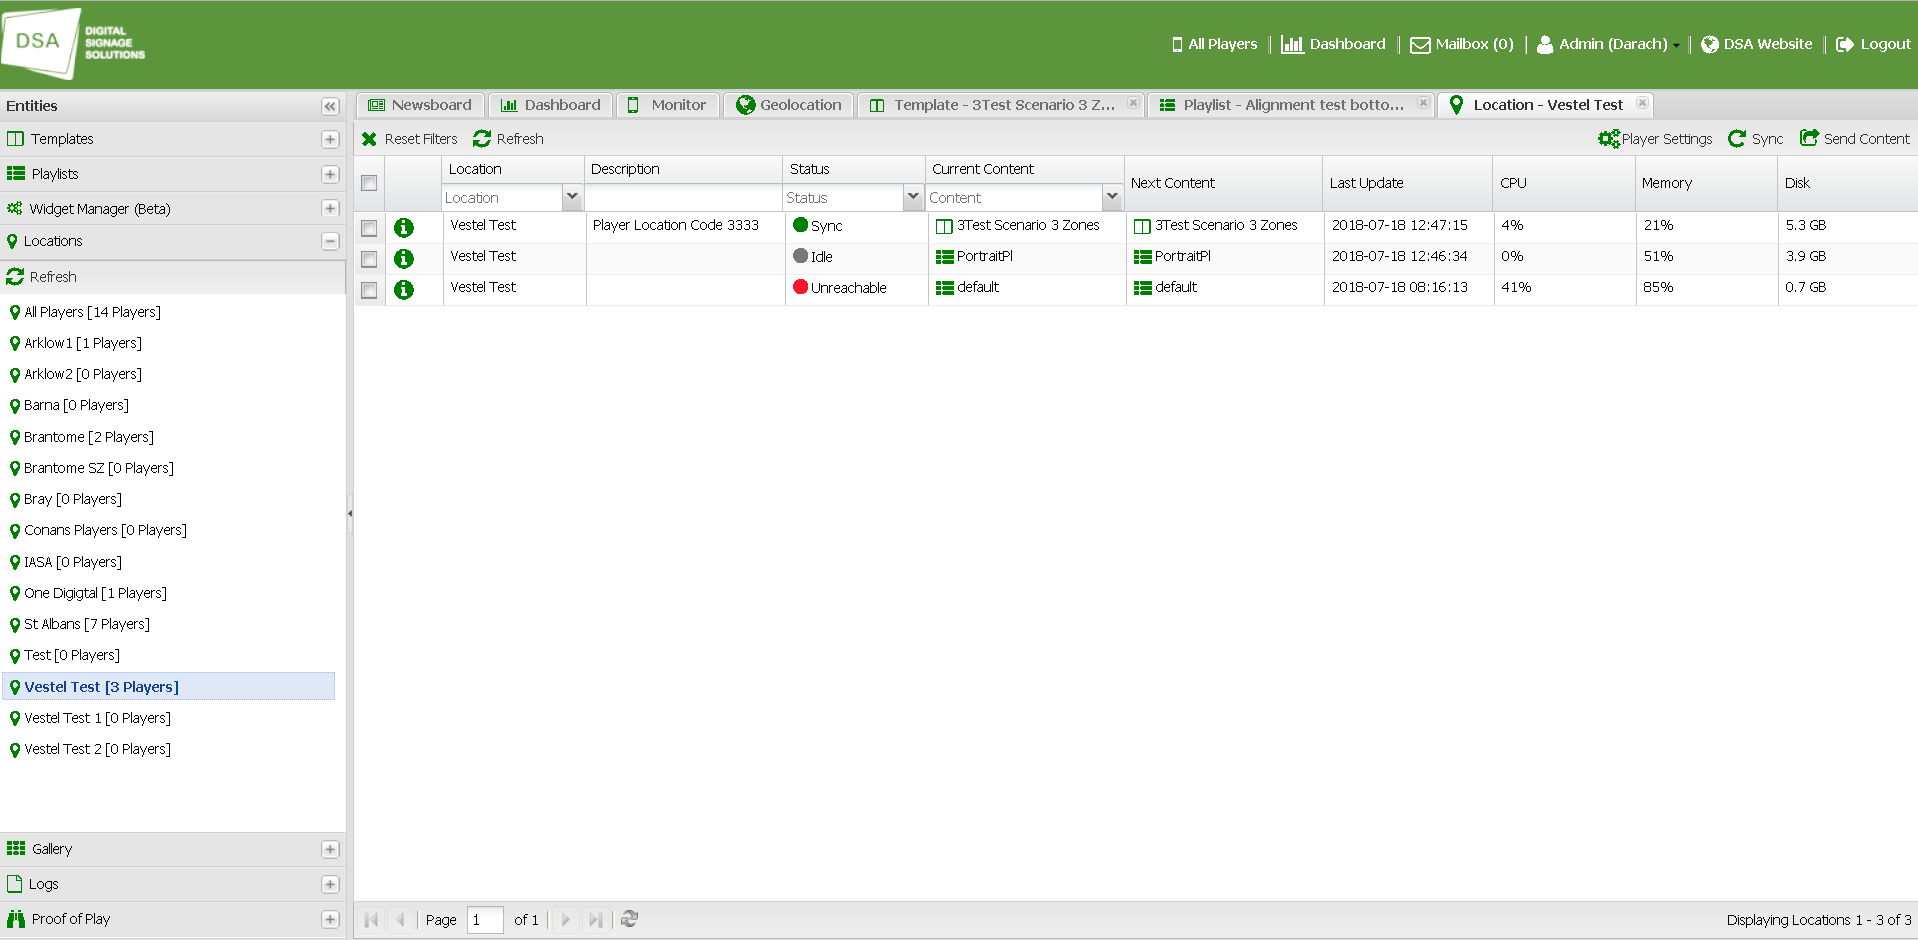Expand the Gallery section
Image resolution: width=1918 pixels, height=940 pixels.
click(x=330, y=850)
